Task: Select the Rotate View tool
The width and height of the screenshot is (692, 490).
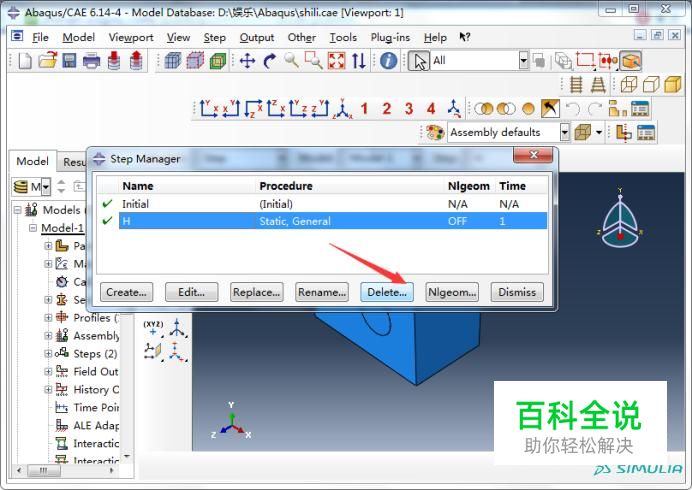Action: pyautogui.click(x=269, y=60)
